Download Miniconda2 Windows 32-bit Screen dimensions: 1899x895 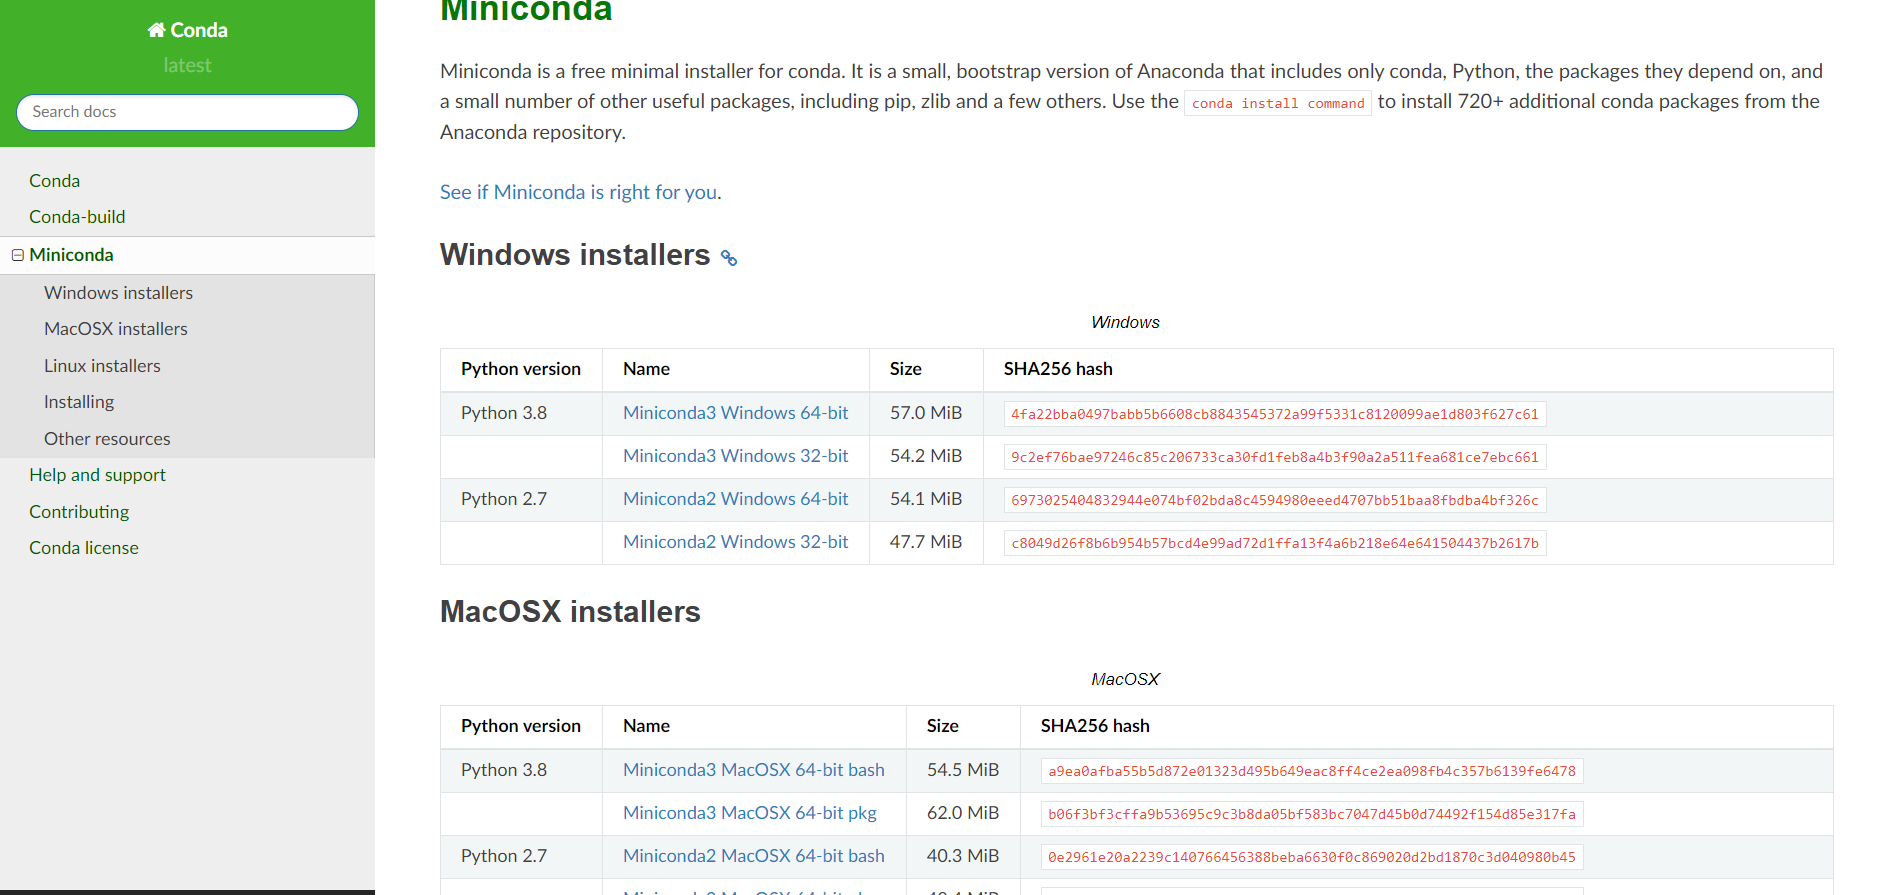click(x=735, y=542)
